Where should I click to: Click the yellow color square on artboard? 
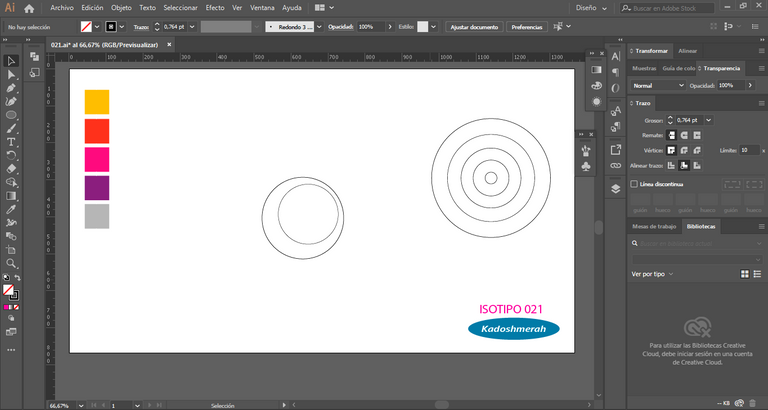[x=97, y=102]
